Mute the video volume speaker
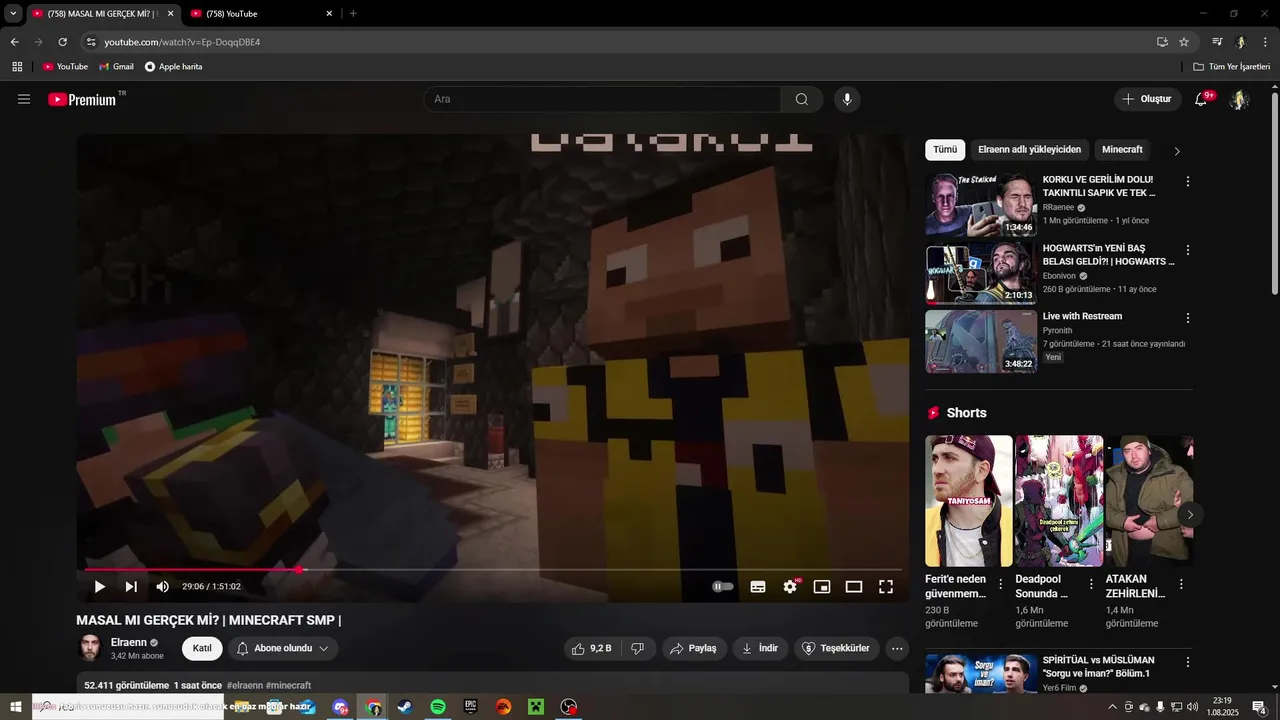Viewport: 1280px width, 720px height. 162,587
